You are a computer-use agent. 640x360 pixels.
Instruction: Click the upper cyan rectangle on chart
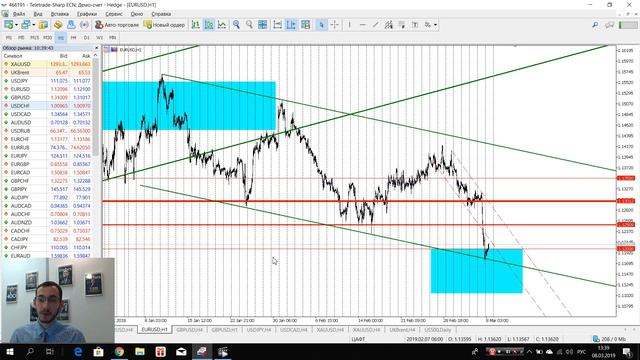pyautogui.click(x=189, y=106)
